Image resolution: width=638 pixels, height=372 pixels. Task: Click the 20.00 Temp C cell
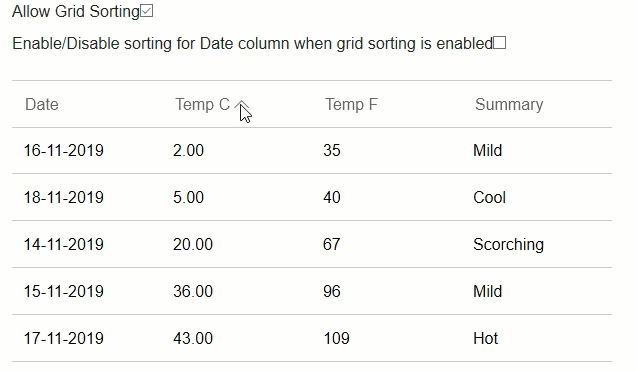[193, 245]
